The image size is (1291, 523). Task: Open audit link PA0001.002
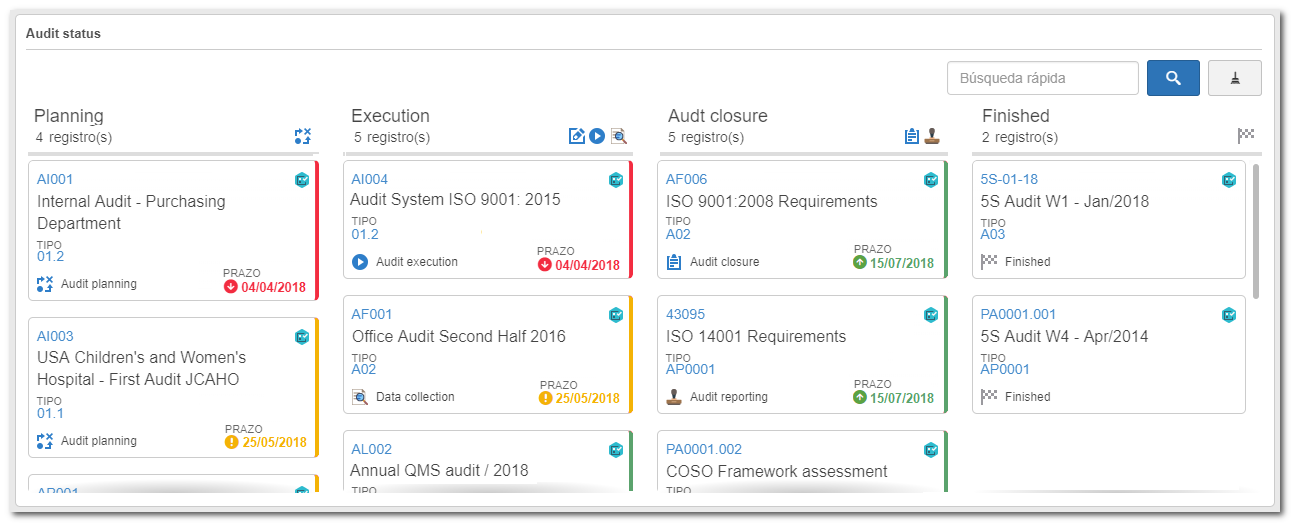[704, 450]
